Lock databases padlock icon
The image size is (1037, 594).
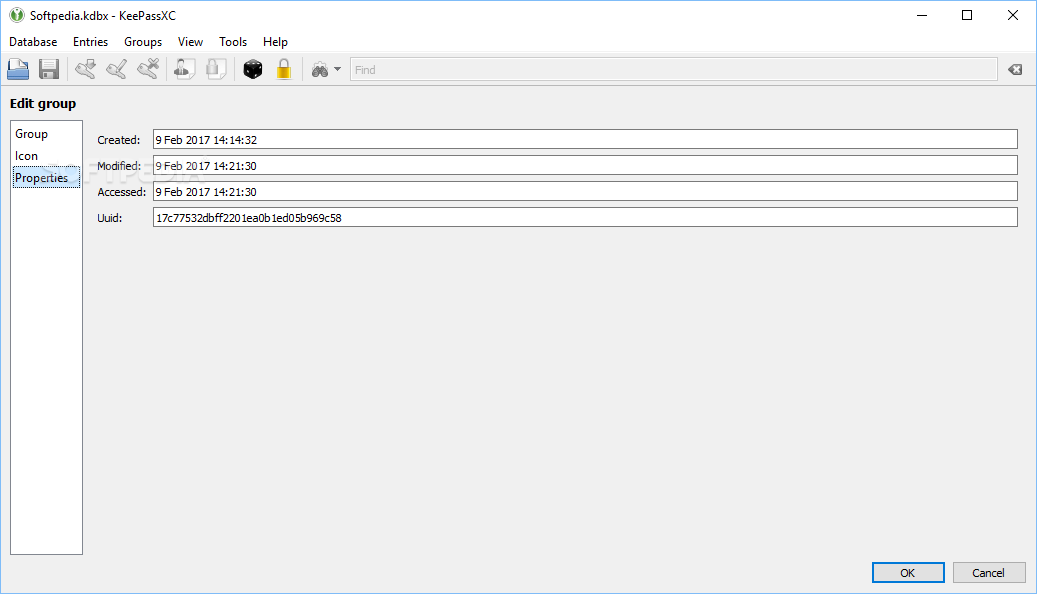pos(284,69)
